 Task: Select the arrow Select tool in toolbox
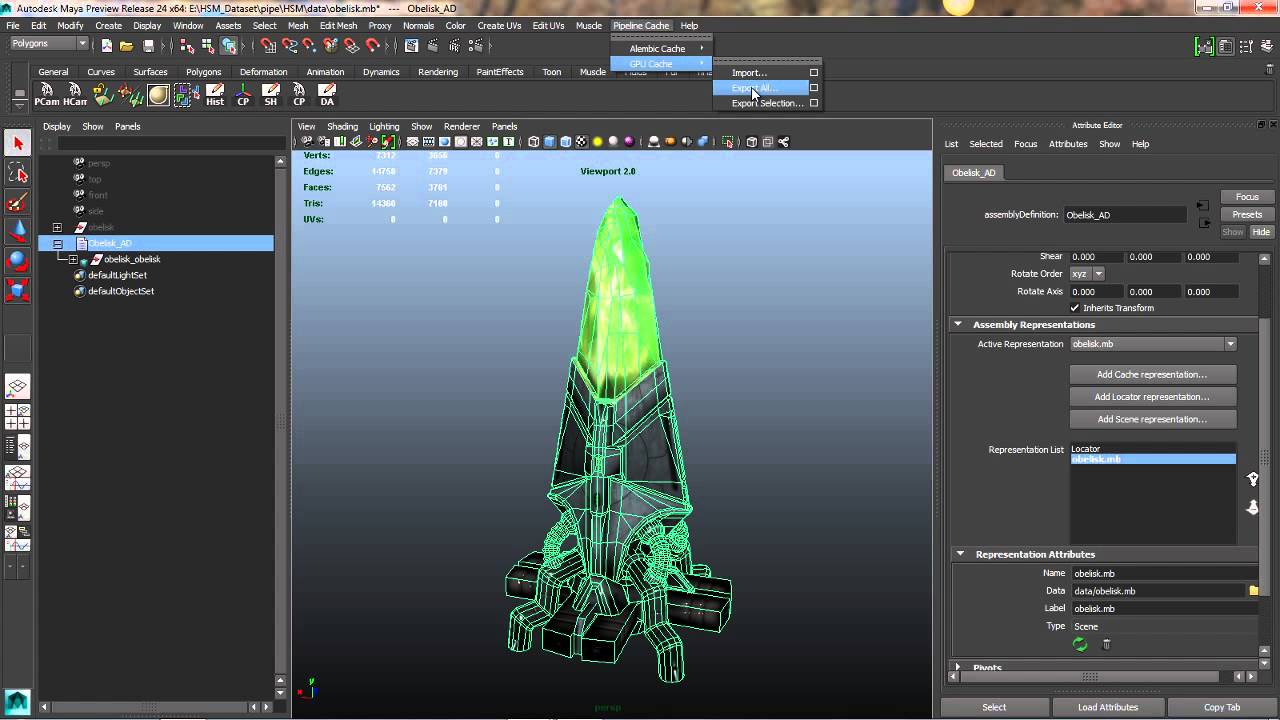17,144
